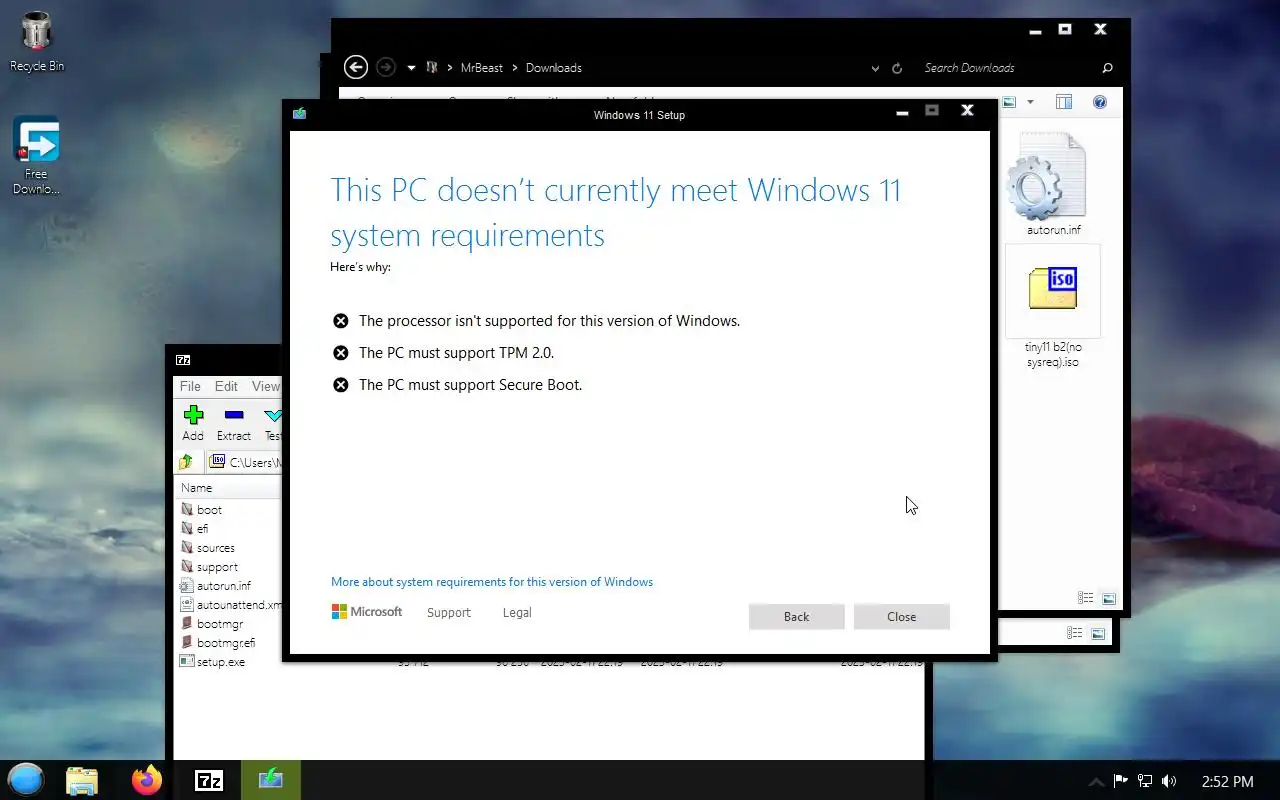This screenshot has height=800, width=1280.
Task: Open the Free Download desktop shortcut
Action: (36, 156)
